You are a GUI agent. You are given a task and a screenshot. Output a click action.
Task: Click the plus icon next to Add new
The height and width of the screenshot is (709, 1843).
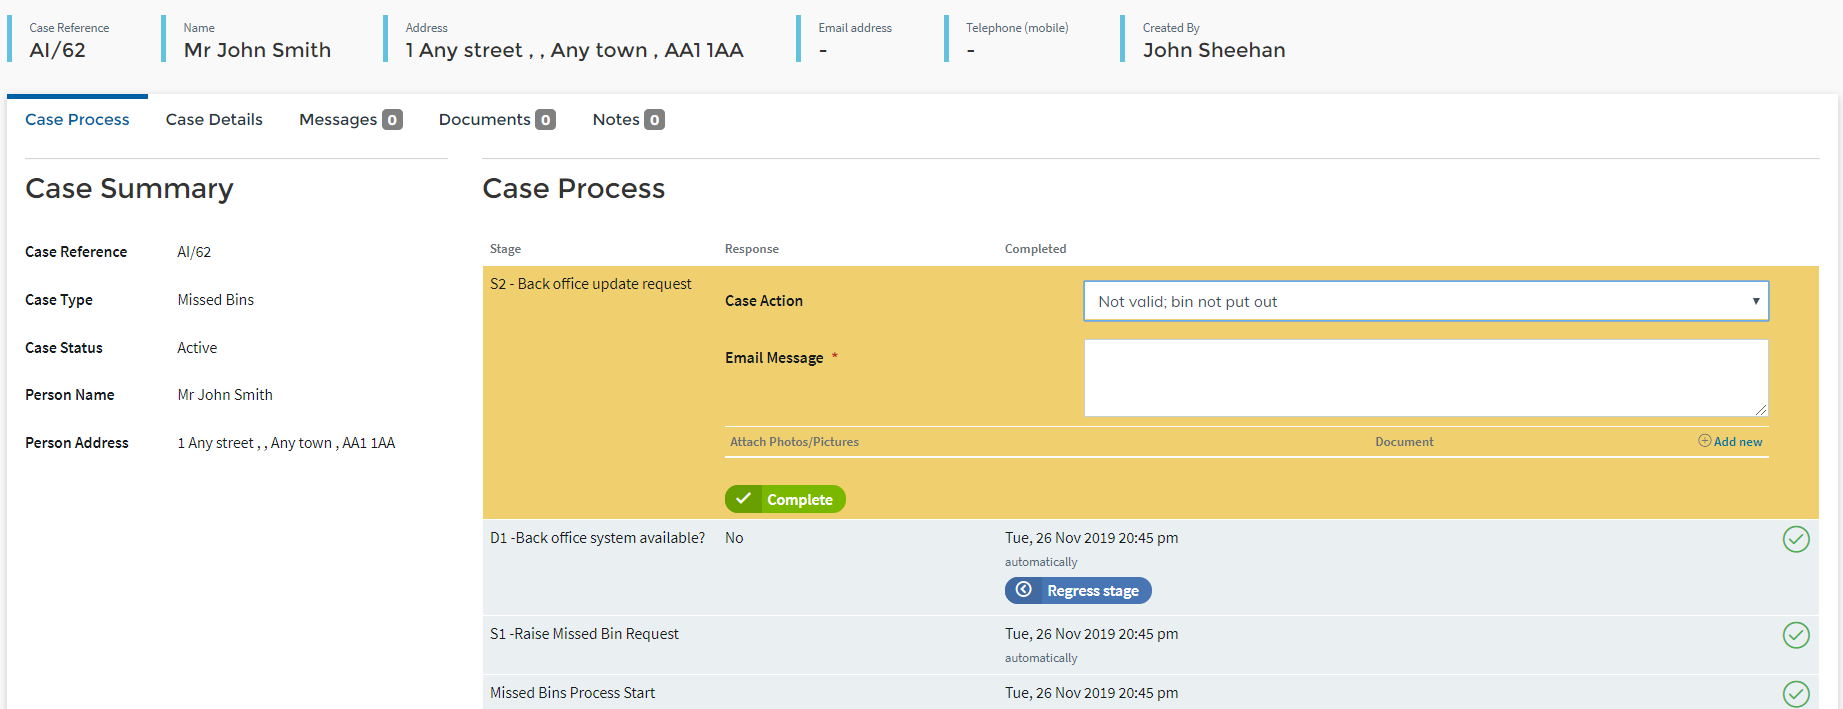click(1704, 441)
